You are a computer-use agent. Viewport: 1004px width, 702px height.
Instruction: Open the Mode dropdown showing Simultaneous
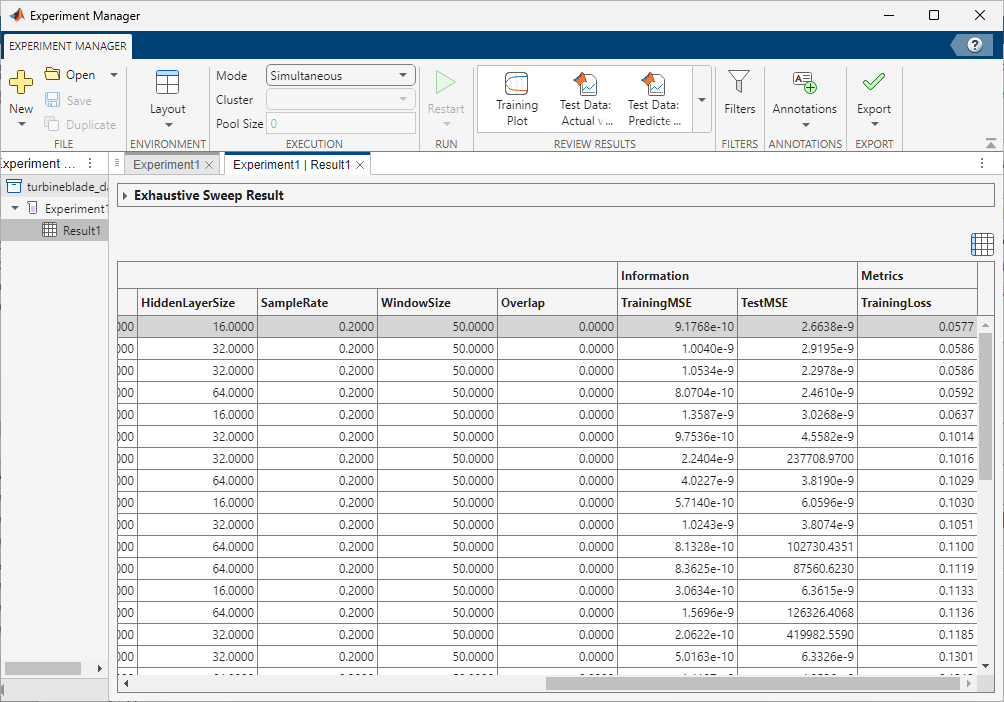tap(340, 74)
